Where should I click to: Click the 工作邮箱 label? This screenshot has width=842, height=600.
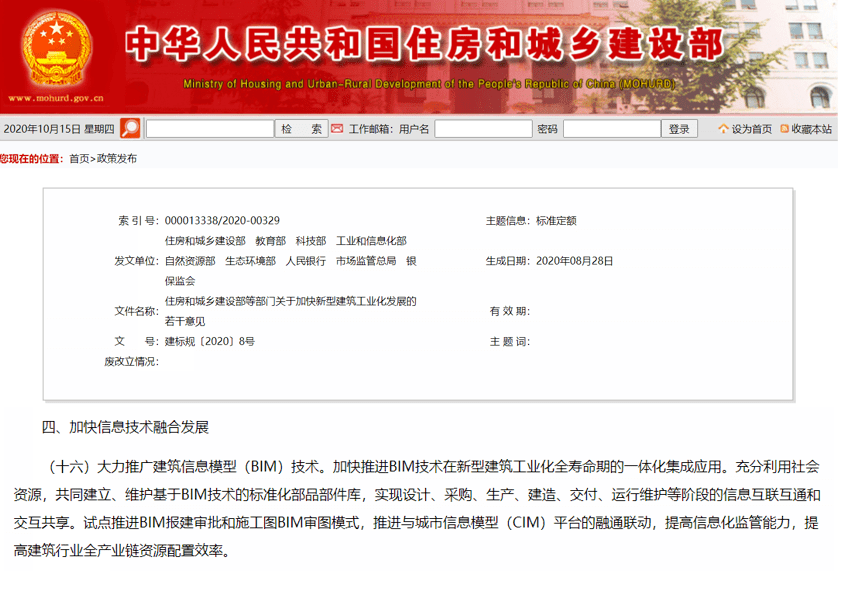(371, 129)
